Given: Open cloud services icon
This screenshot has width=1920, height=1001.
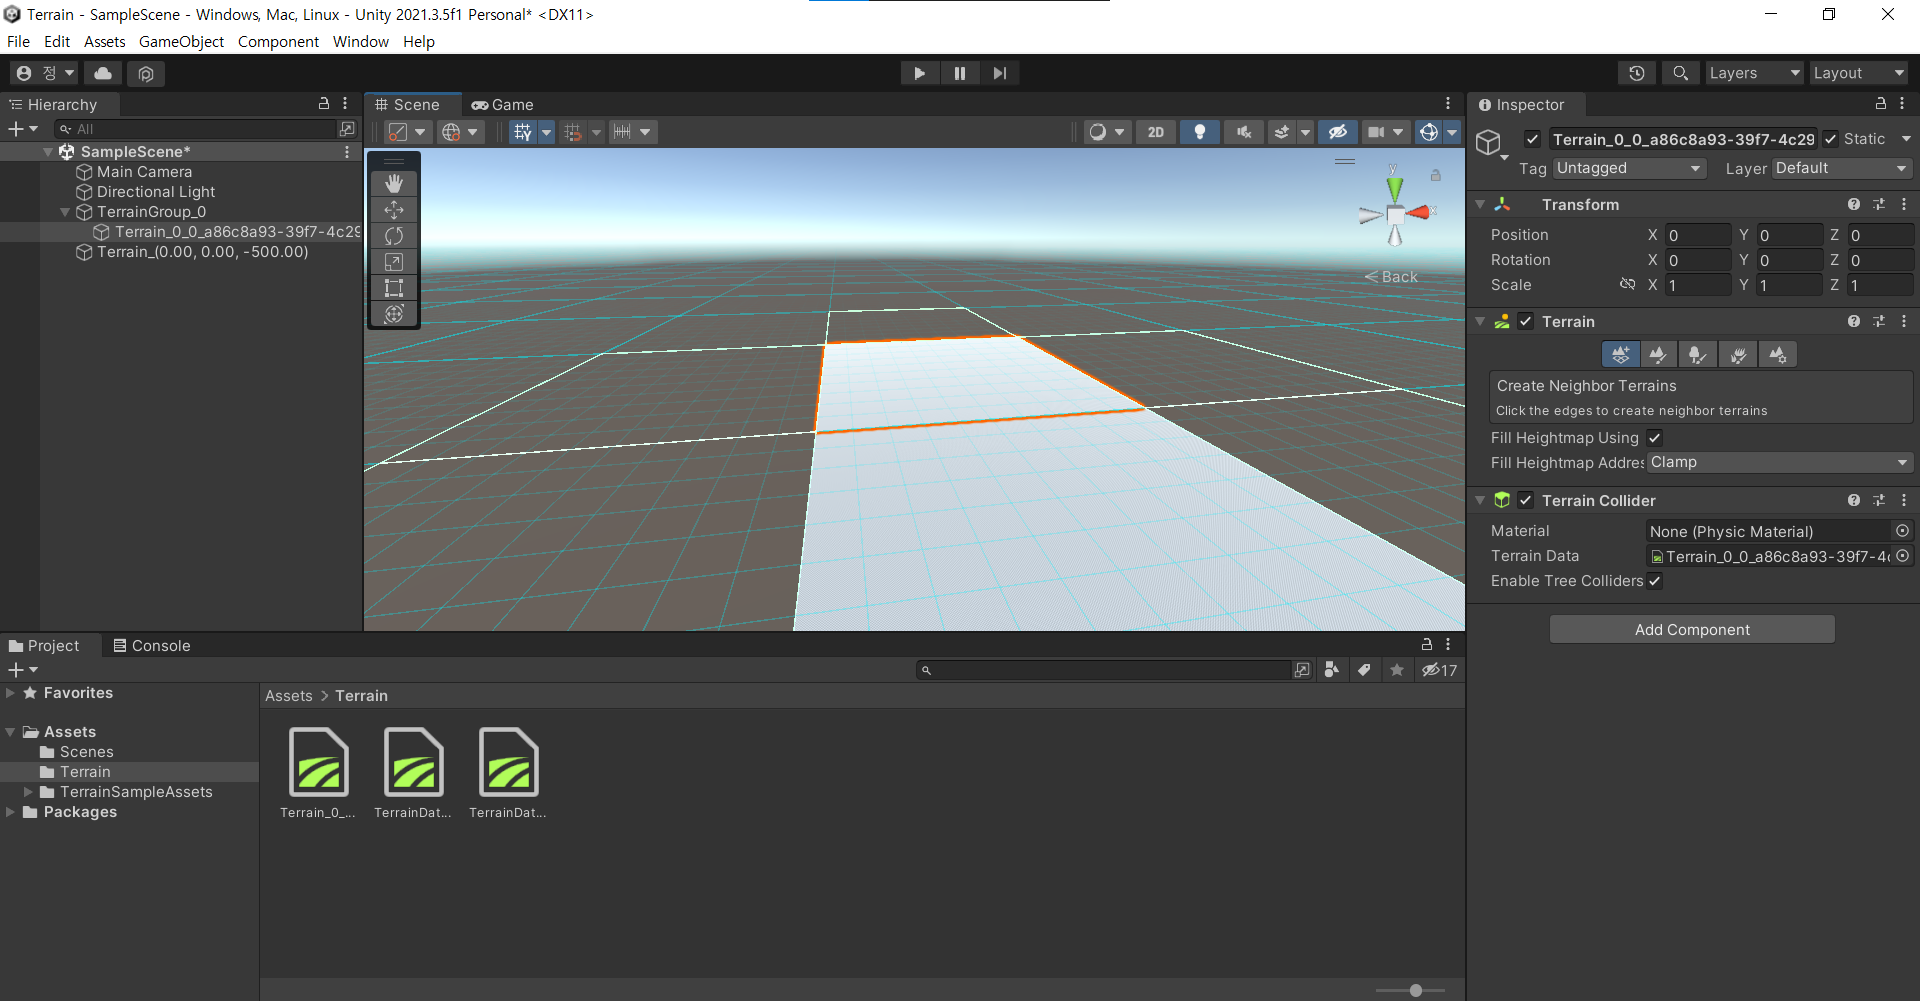Looking at the screenshot, I should [x=103, y=73].
